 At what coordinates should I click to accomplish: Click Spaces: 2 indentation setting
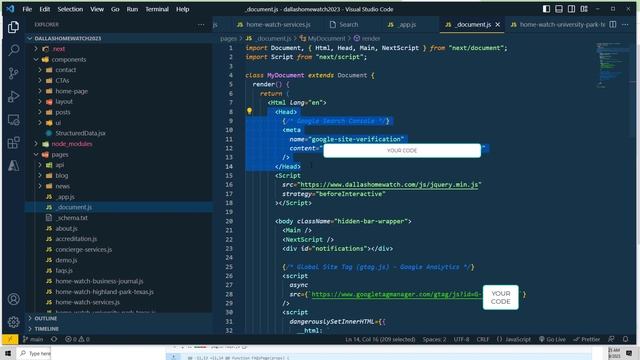434,339
